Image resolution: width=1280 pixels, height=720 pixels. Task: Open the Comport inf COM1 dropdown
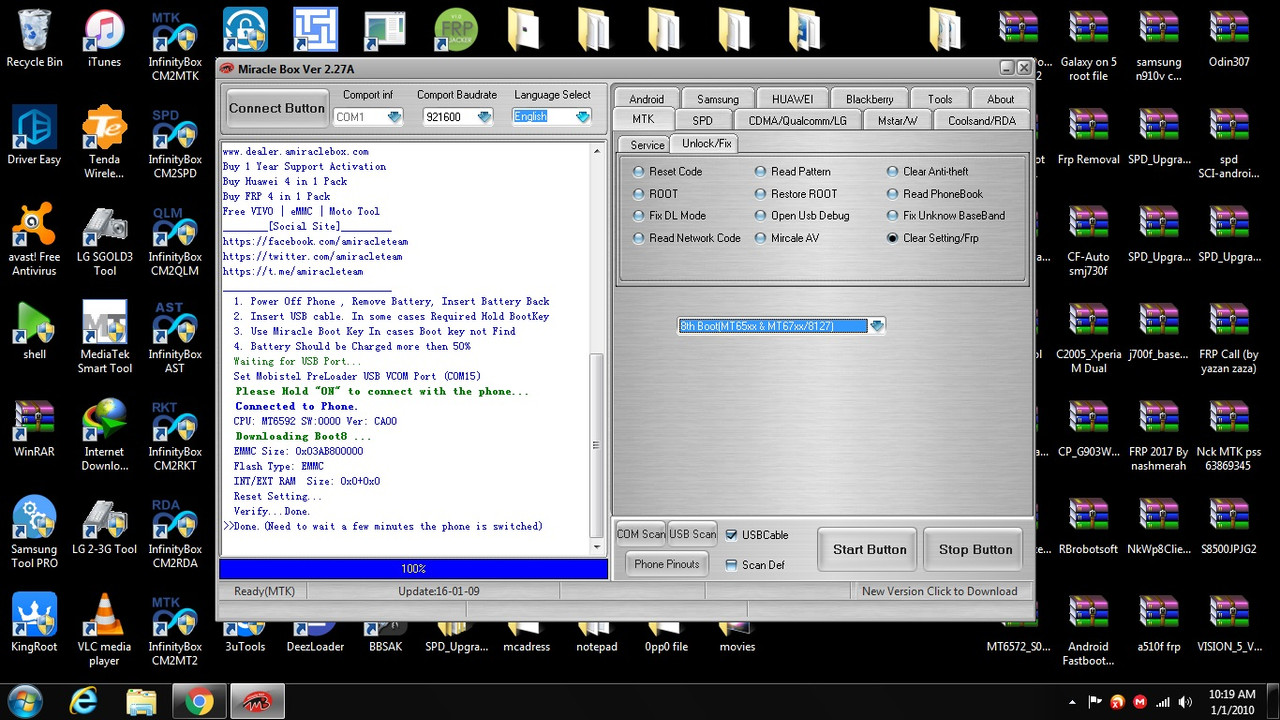(394, 117)
